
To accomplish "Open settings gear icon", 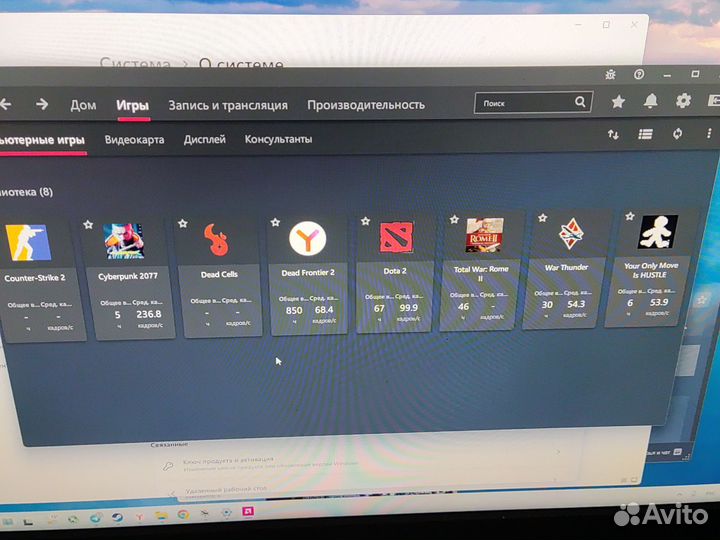I will (684, 101).
